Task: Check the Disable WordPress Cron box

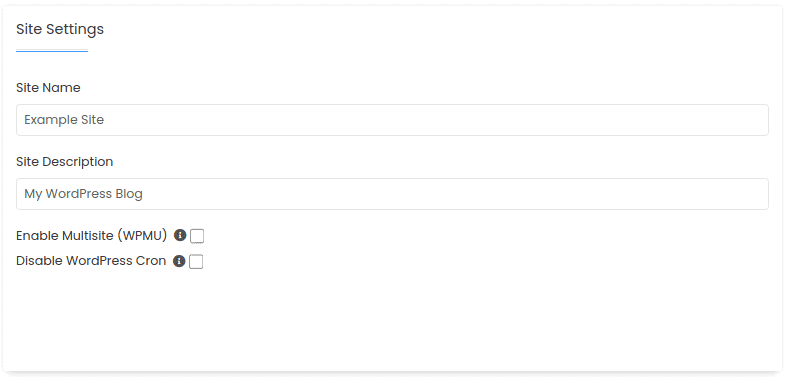Action: (x=196, y=262)
